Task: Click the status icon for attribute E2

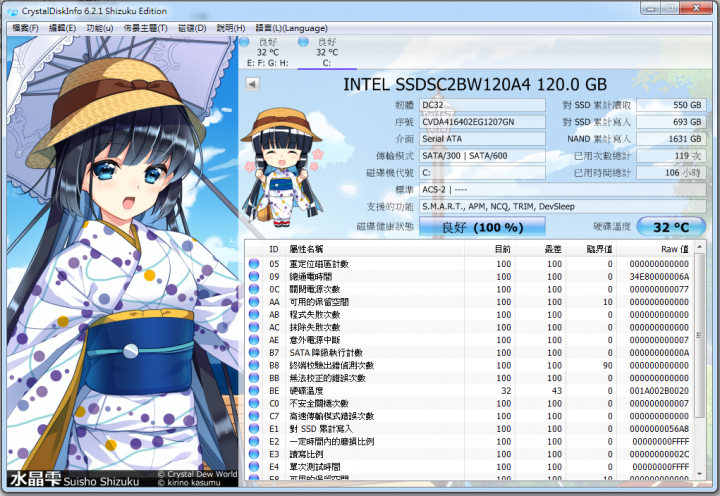Action: 254,441
